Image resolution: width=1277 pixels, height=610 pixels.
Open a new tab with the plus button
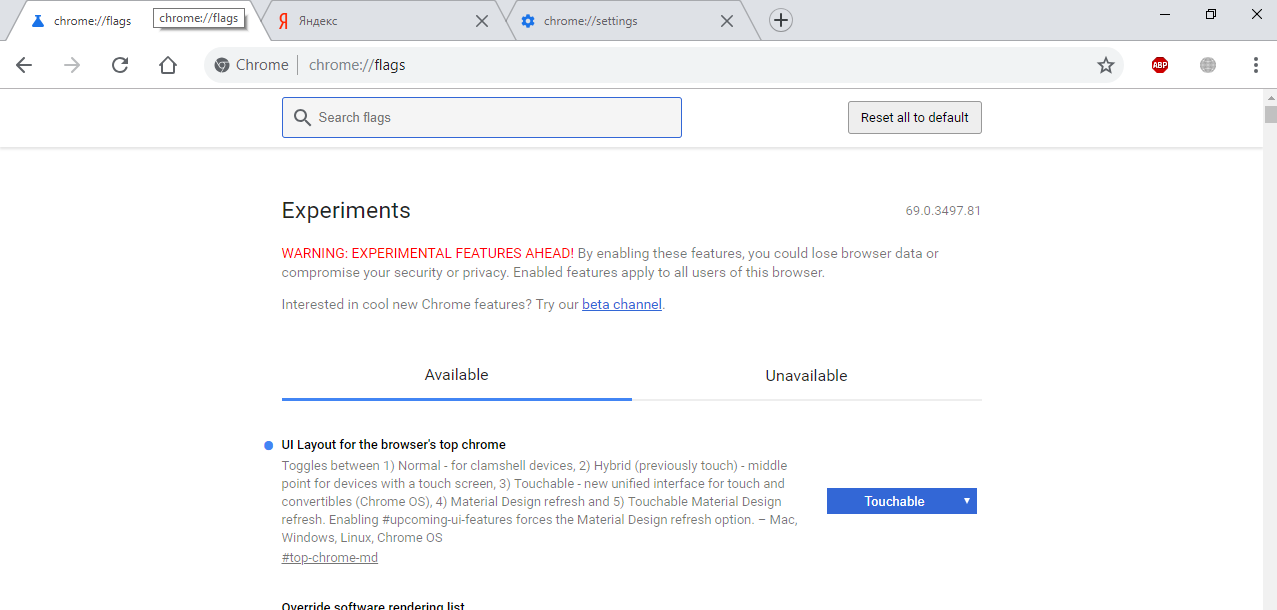pyautogui.click(x=781, y=20)
